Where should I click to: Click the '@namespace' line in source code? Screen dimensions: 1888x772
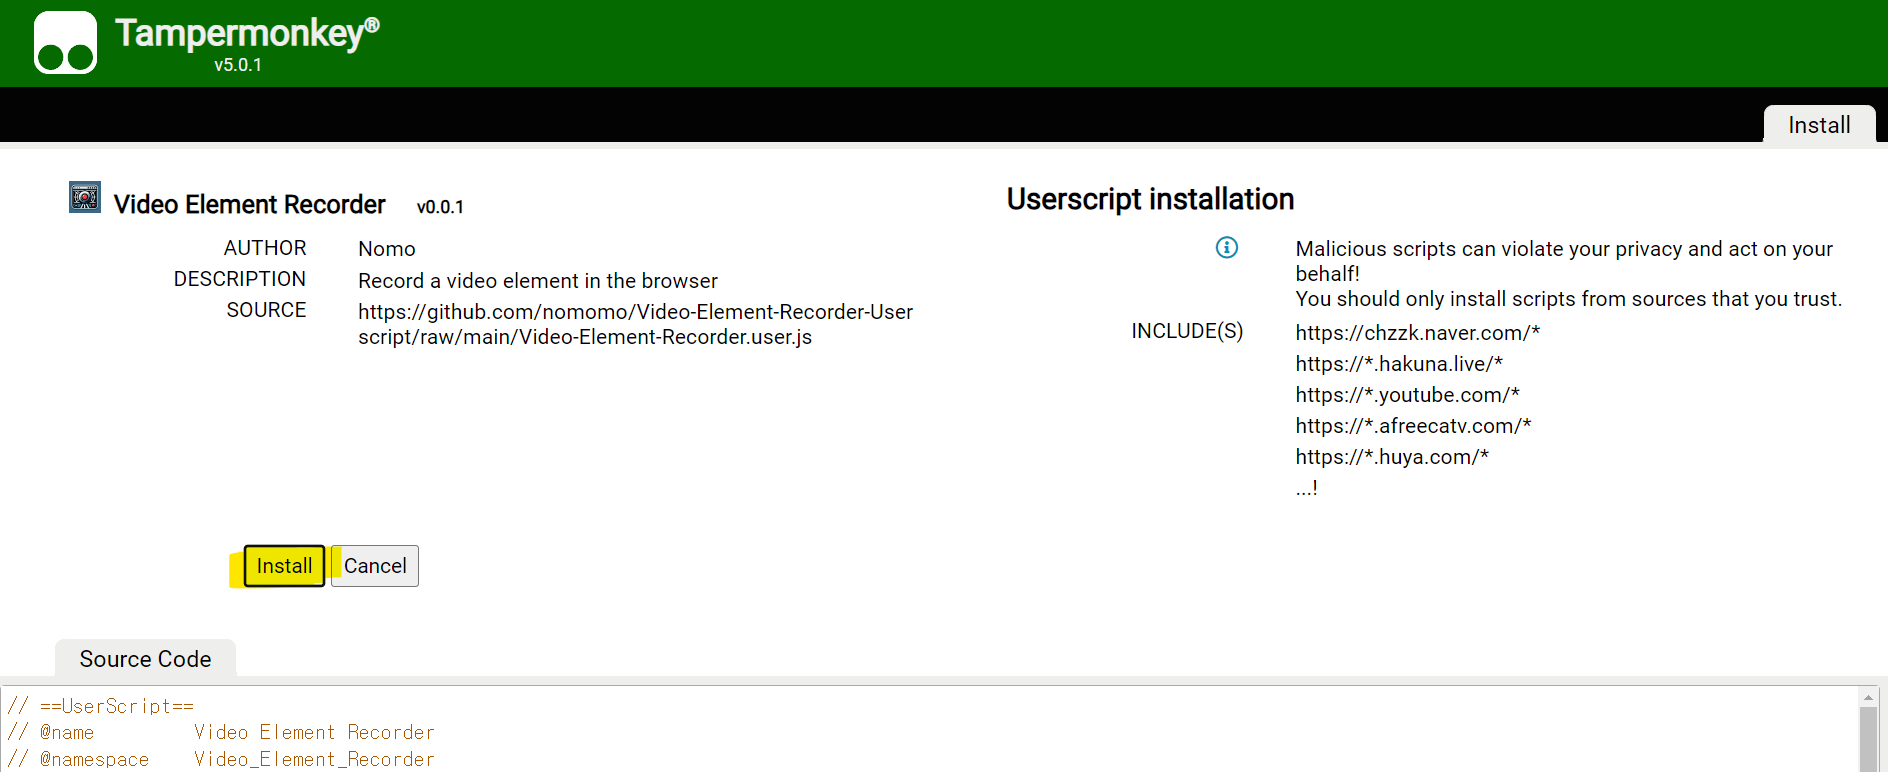[221, 759]
